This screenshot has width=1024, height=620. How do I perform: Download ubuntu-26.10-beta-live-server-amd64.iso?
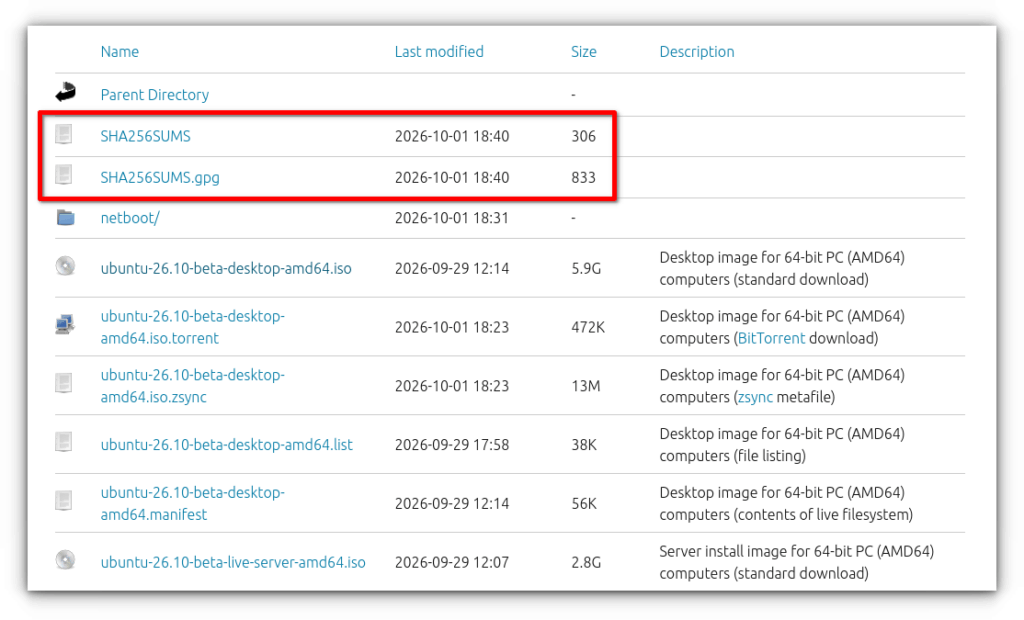click(x=233, y=563)
